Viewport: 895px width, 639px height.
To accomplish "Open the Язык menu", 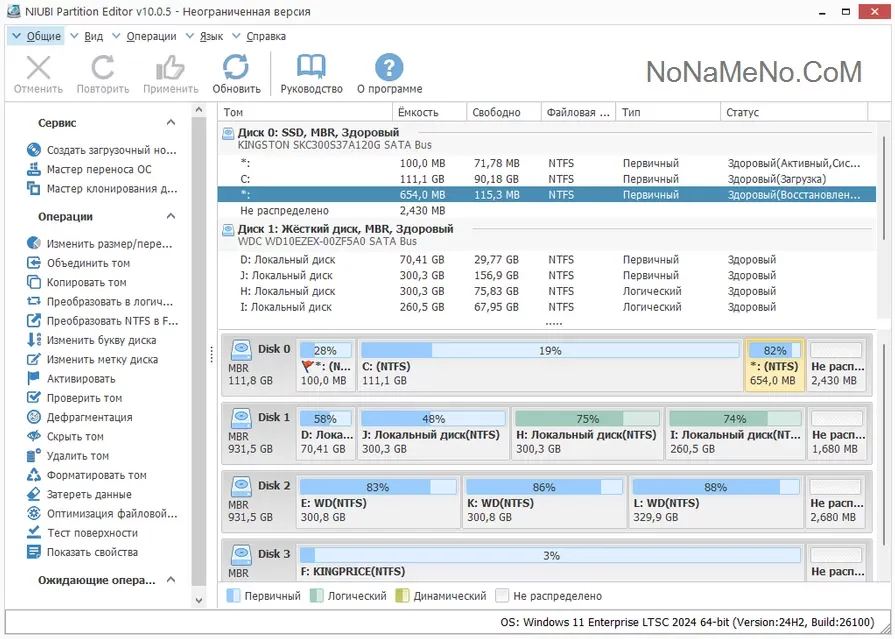I will [211, 36].
